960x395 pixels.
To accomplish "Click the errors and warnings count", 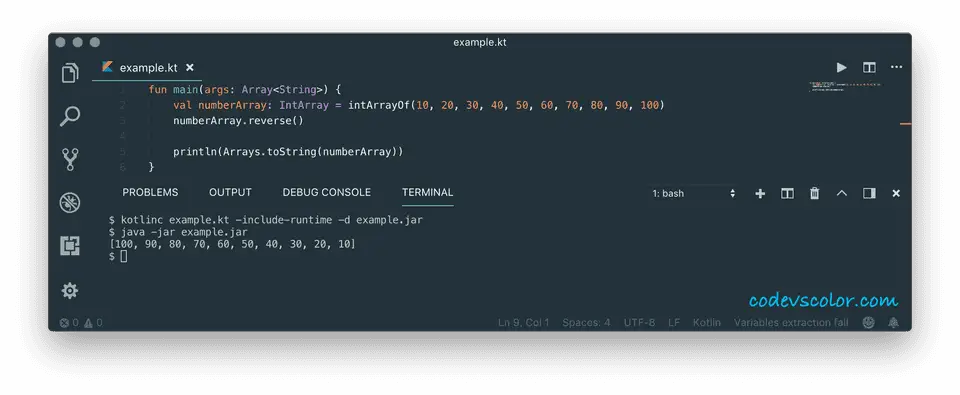I will click(81, 323).
